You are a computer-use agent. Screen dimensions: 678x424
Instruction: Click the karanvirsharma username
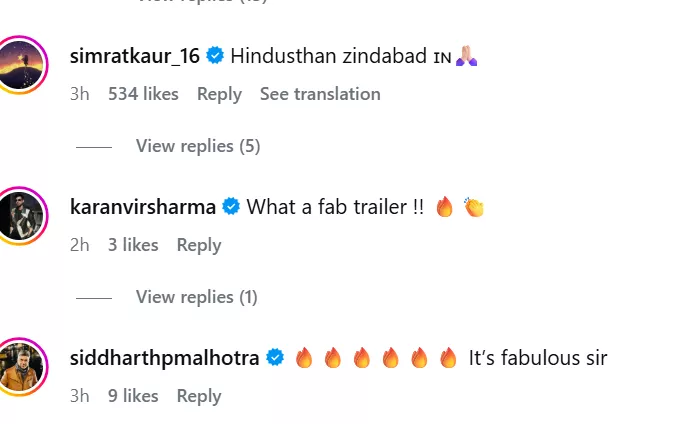pos(143,207)
